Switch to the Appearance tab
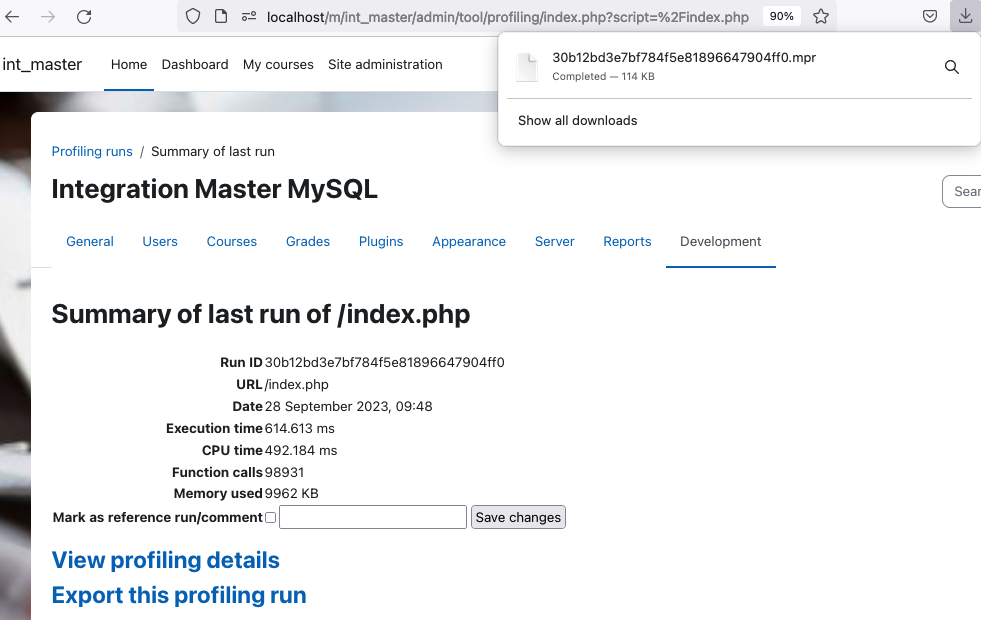The image size is (981, 620). click(469, 241)
